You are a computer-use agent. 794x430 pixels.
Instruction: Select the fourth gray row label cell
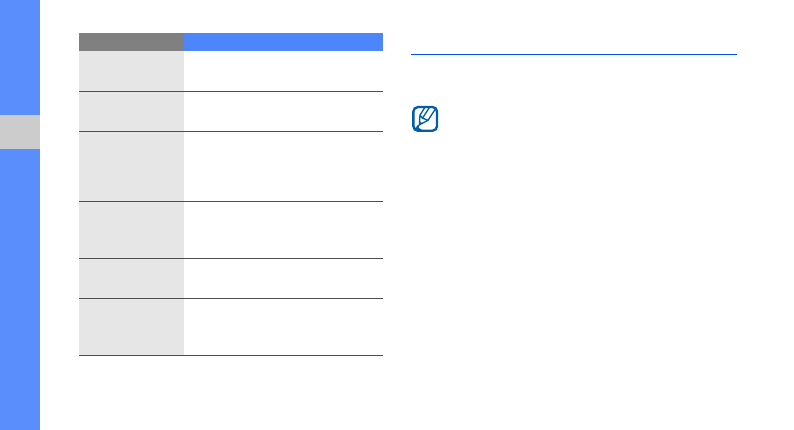pyautogui.click(x=131, y=230)
